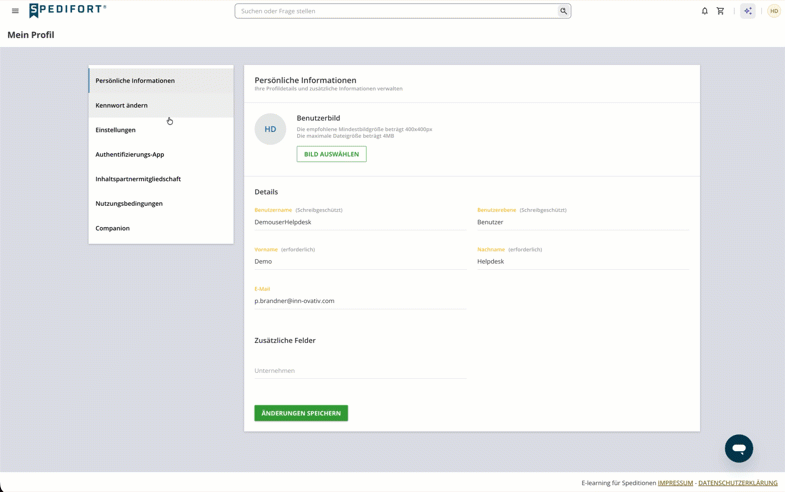Click the 'Mein Profil' page title
Image resolution: width=785 pixels, height=492 pixels.
[x=31, y=35]
